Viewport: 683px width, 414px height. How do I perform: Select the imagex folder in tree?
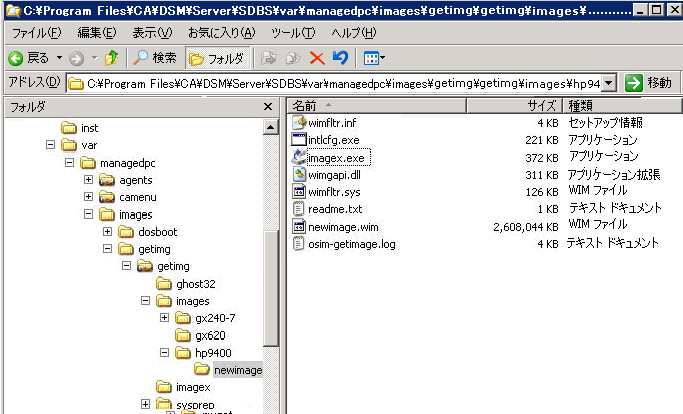(x=183, y=387)
